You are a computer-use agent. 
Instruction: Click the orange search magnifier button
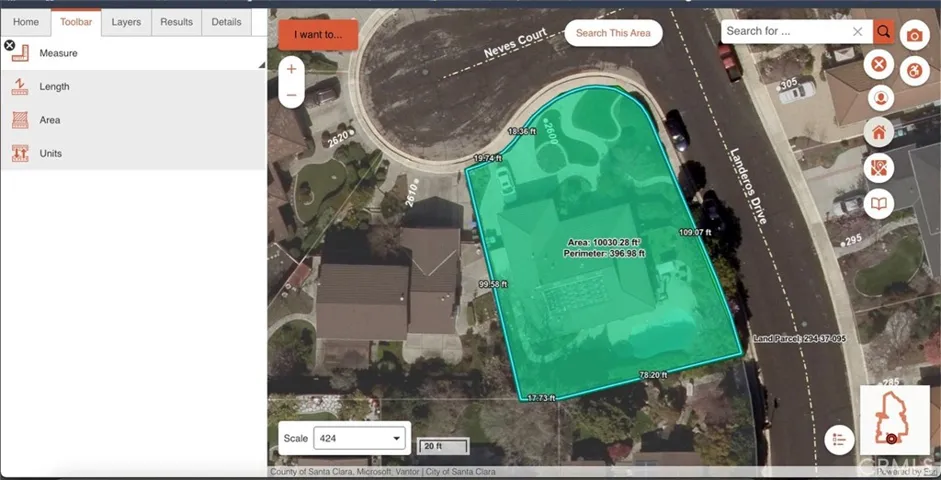[x=883, y=31]
